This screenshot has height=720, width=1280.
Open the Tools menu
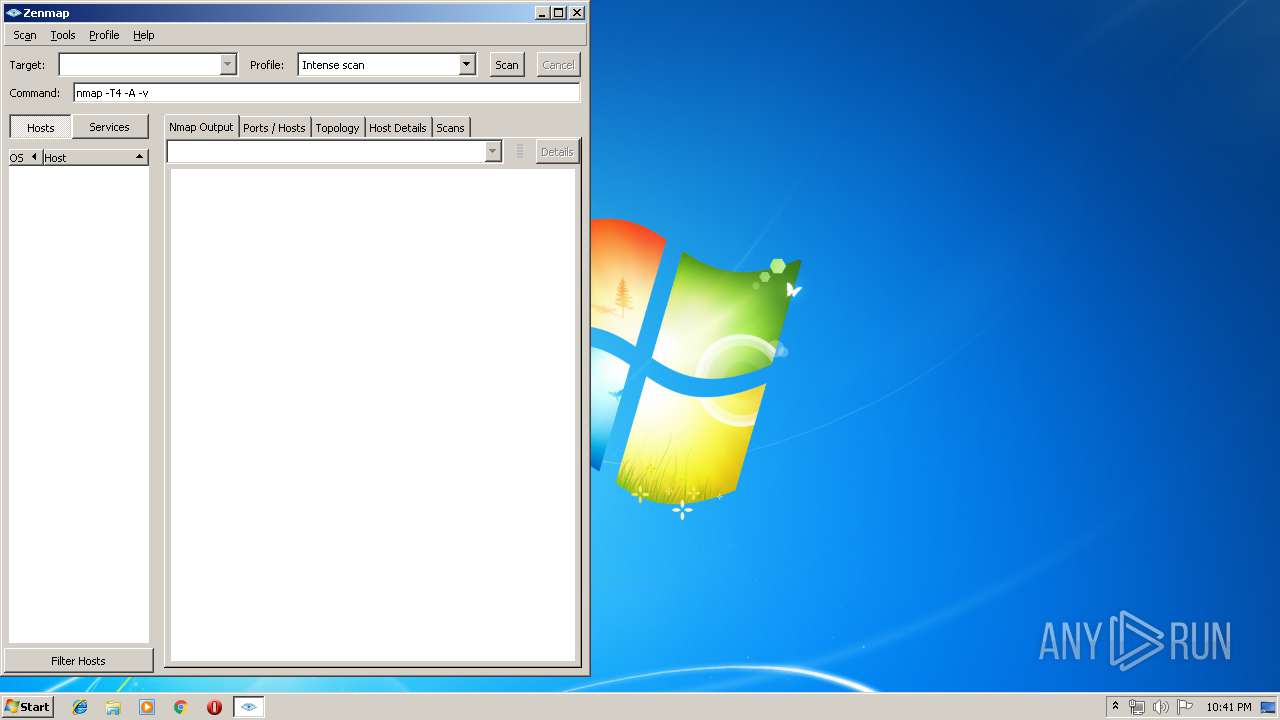point(63,35)
